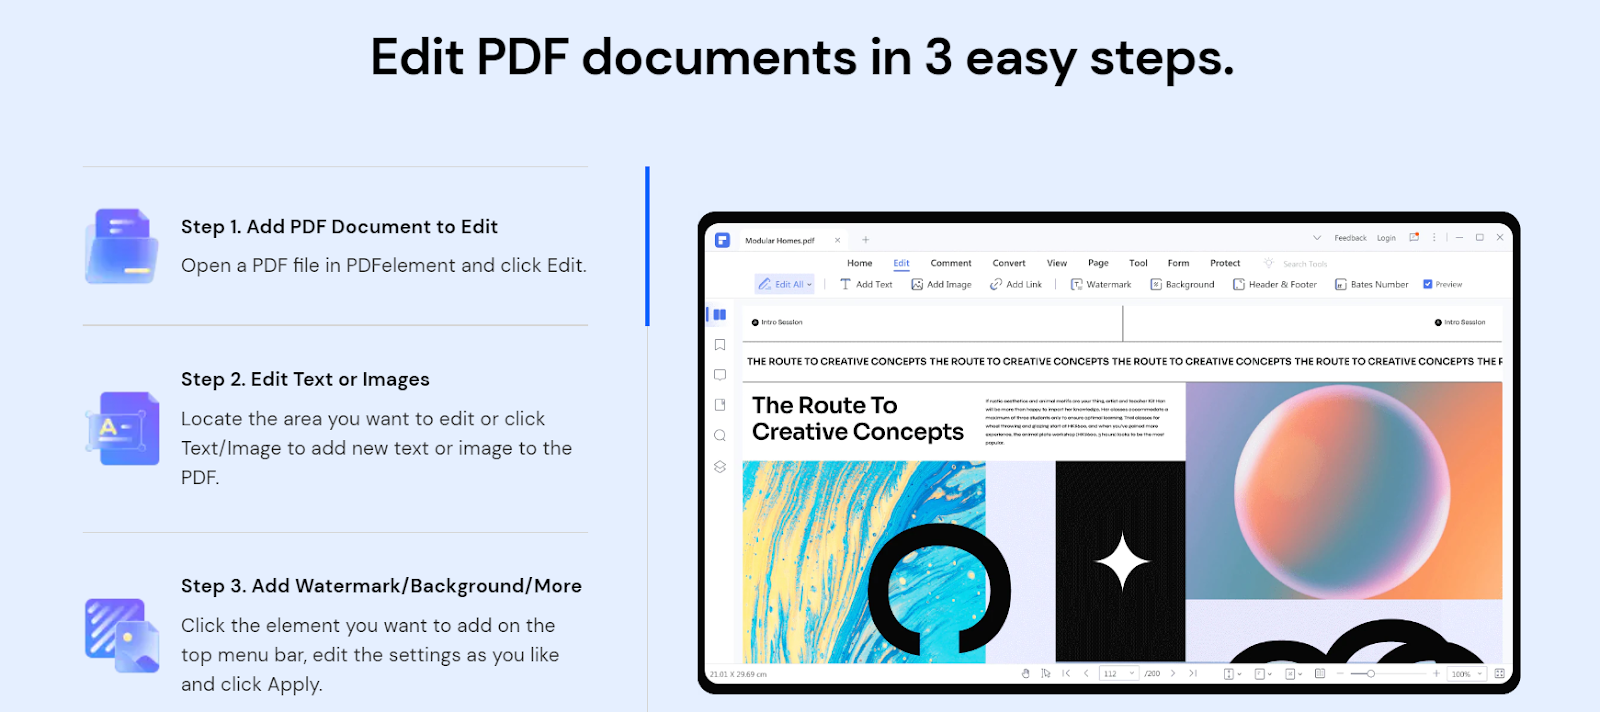Click the blue folder icon for Step 1
1600x712 pixels.
(121, 246)
